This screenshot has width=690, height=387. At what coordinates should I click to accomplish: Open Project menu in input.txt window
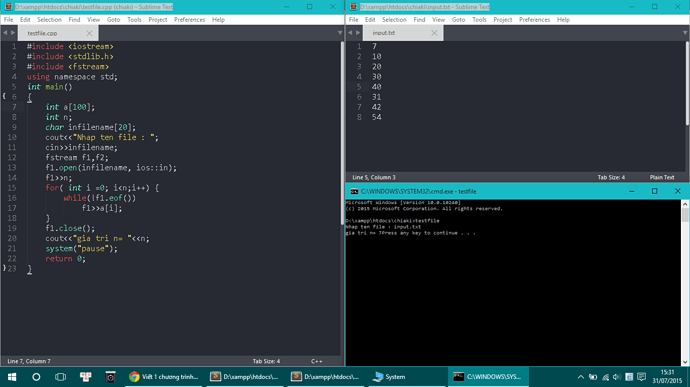(x=503, y=20)
